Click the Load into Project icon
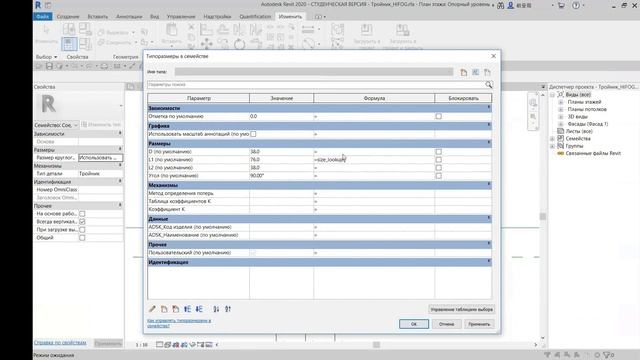 366,30
